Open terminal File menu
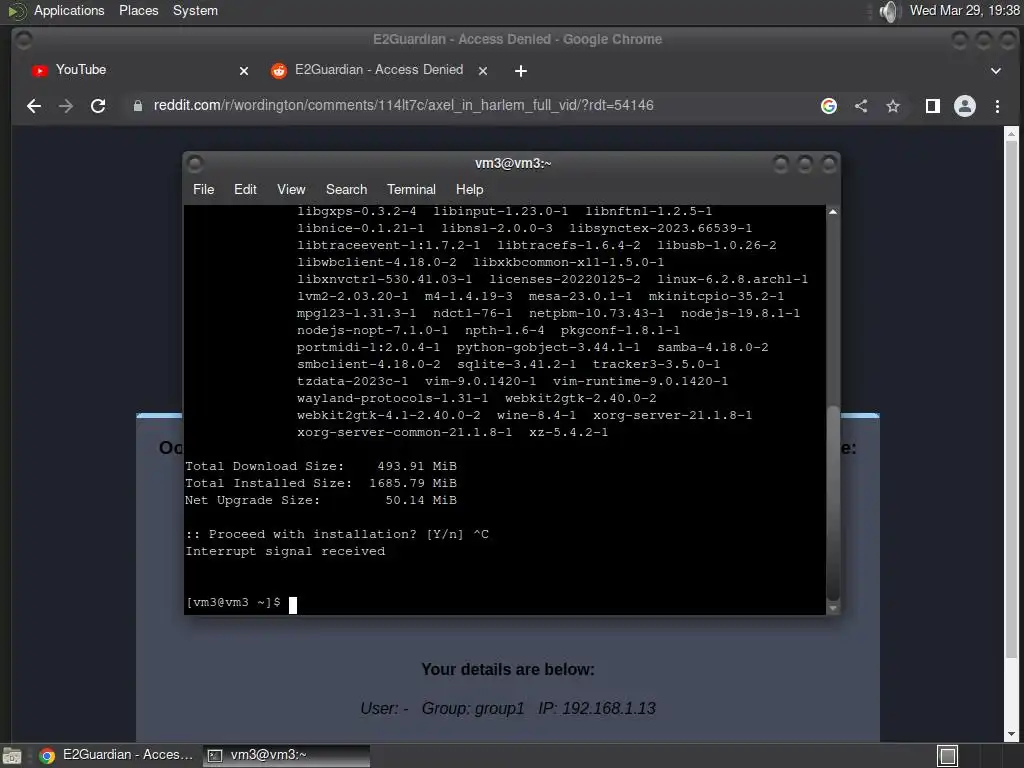Image resolution: width=1024 pixels, height=768 pixels. [x=203, y=189]
